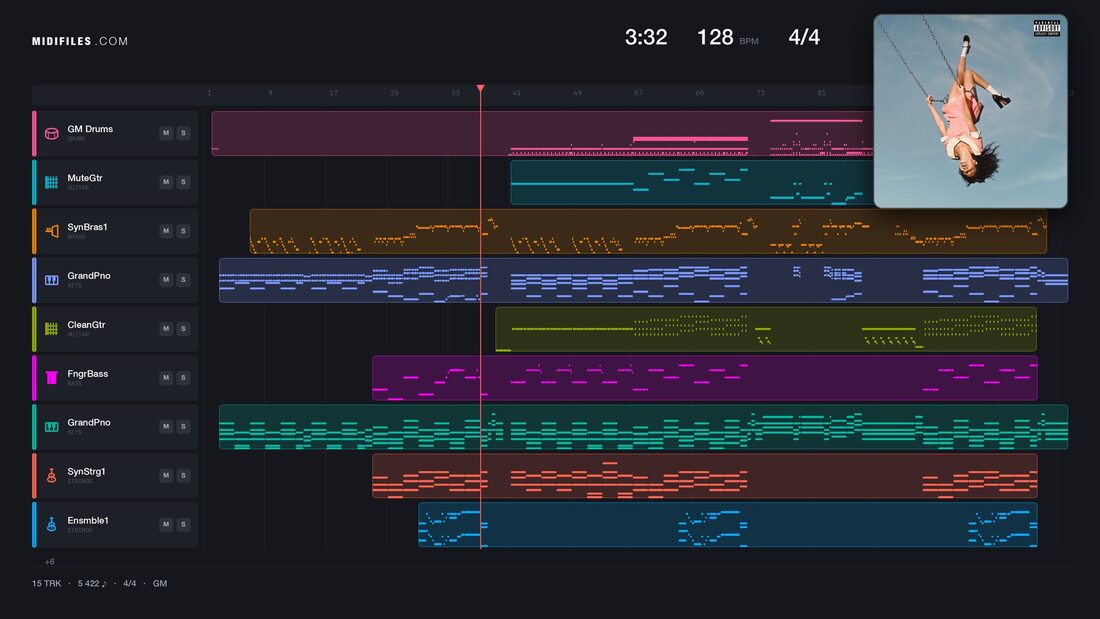
Task: Select the FngrBass track name
Action: [x=88, y=374]
